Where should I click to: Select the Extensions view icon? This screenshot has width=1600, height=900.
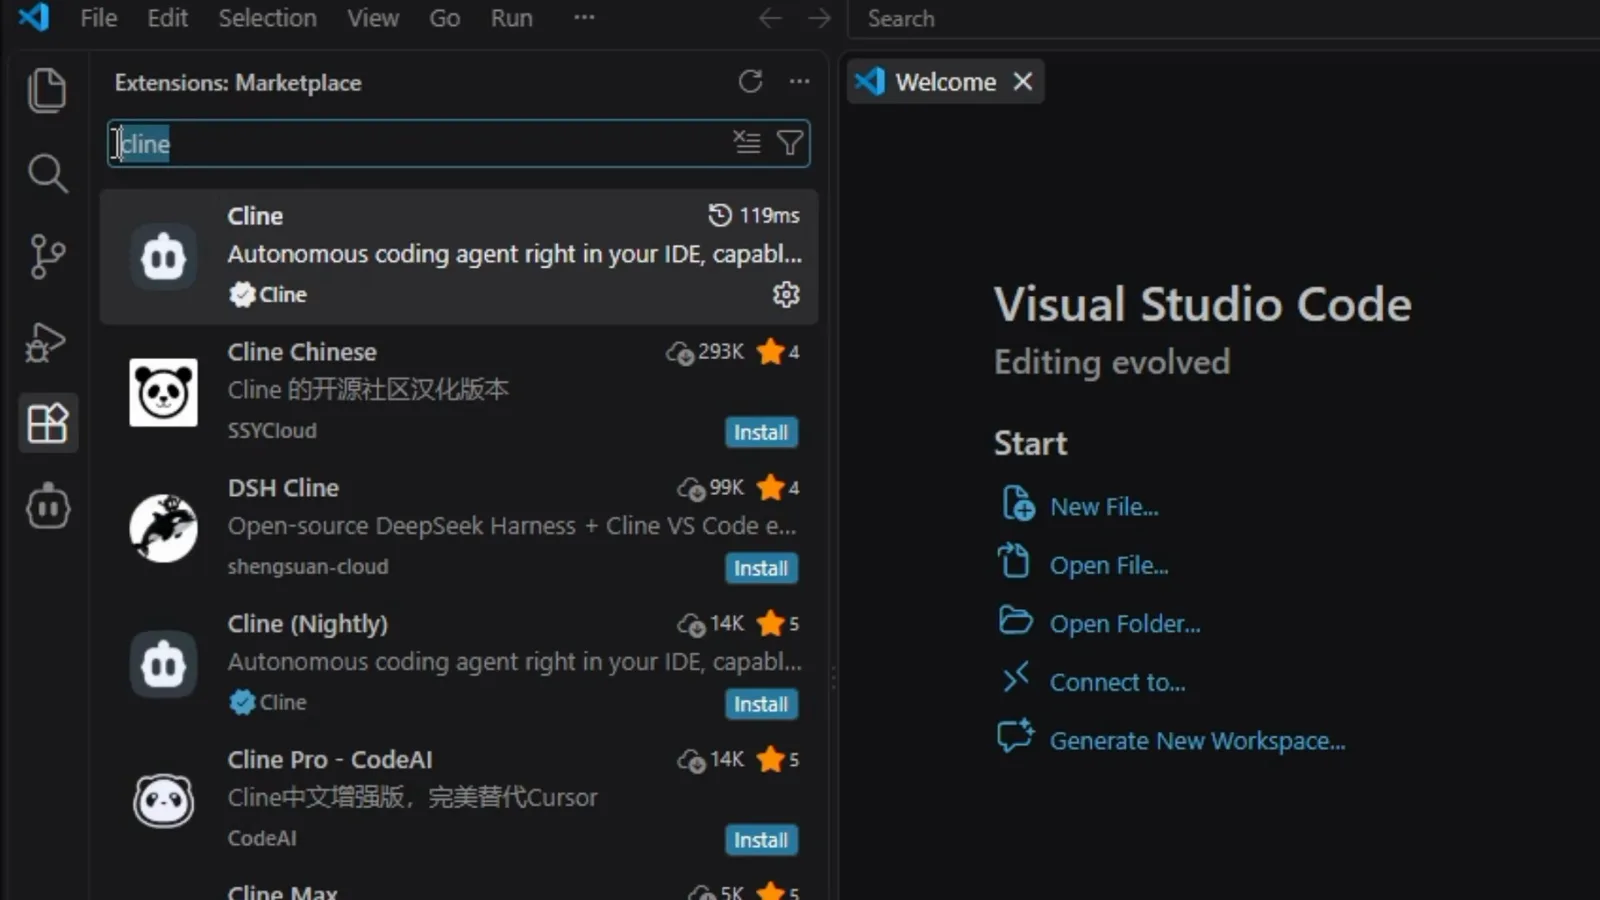tap(47, 423)
